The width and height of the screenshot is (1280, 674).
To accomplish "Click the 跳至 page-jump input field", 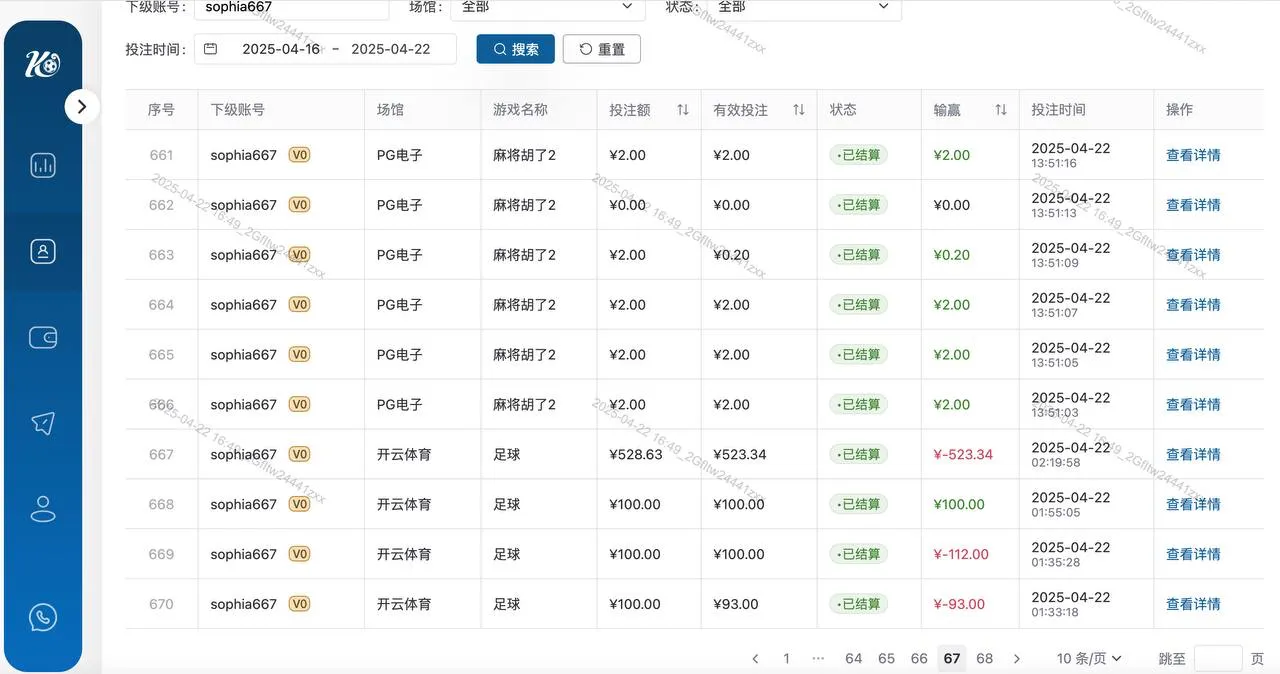I will 1220,658.
